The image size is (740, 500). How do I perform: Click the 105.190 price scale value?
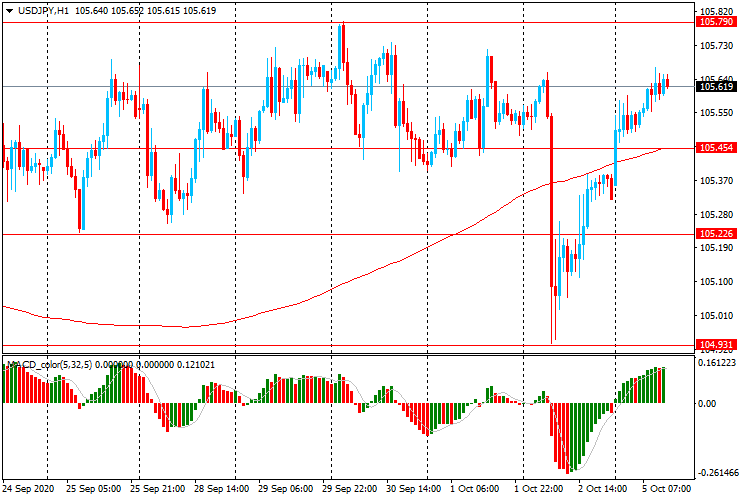click(x=716, y=248)
